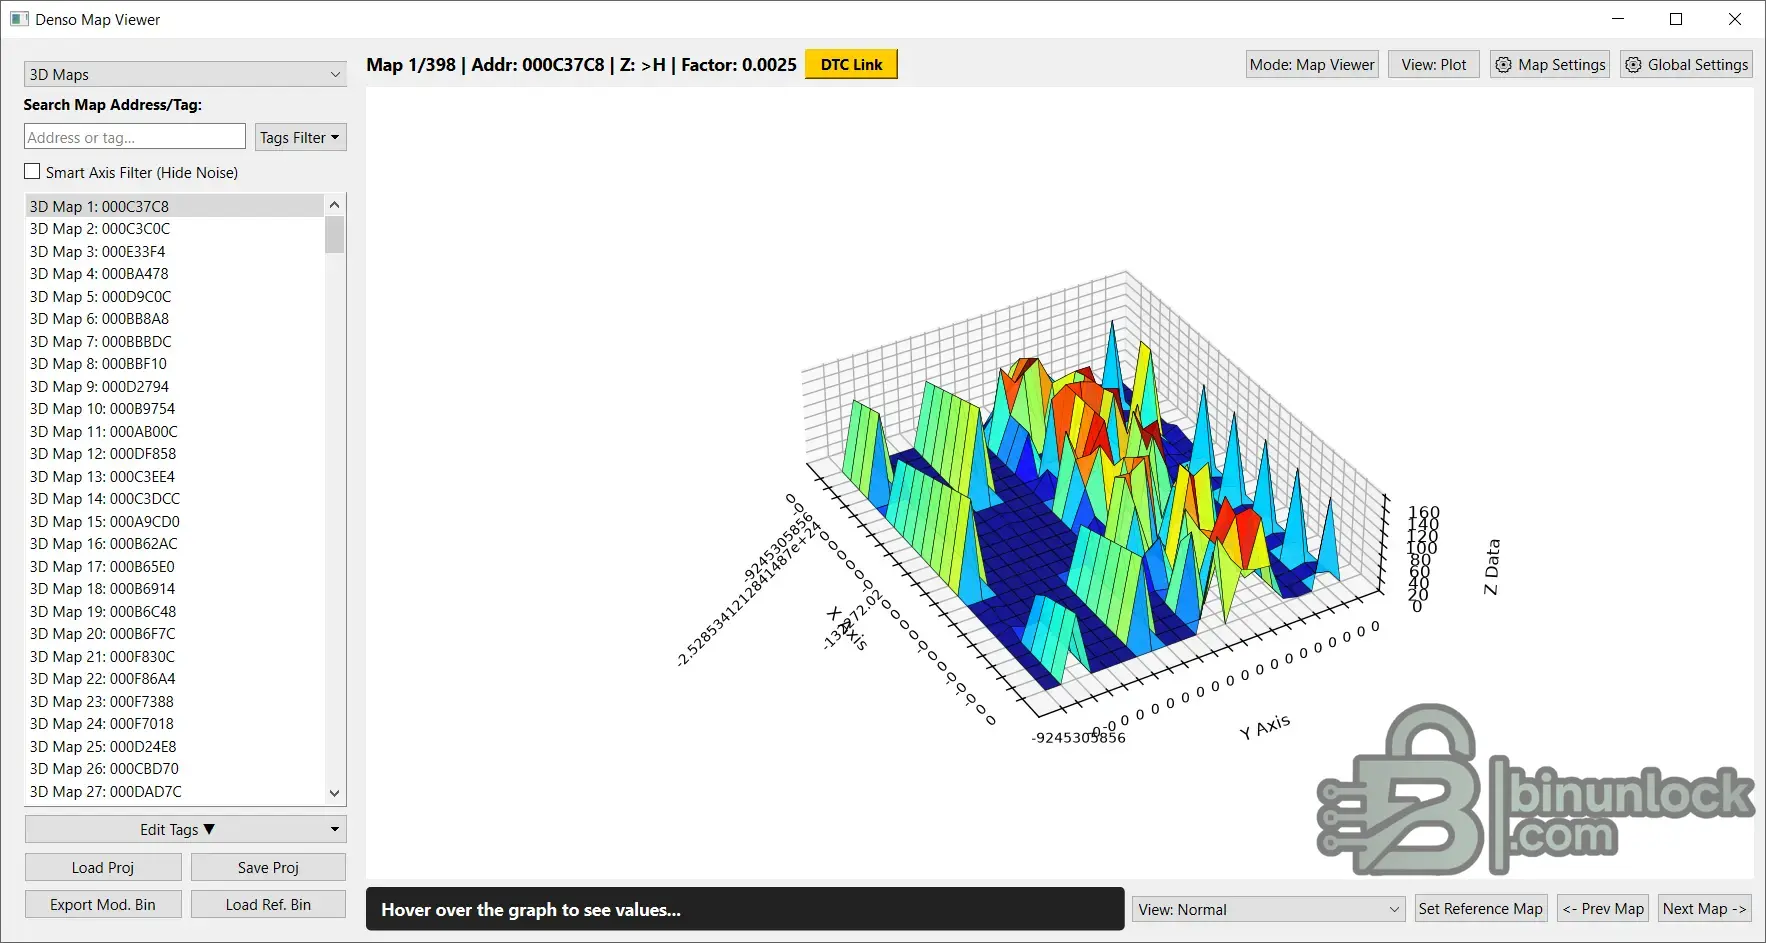The height and width of the screenshot is (943, 1766).
Task: Open Map Settings gear button
Action: (1549, 65)
